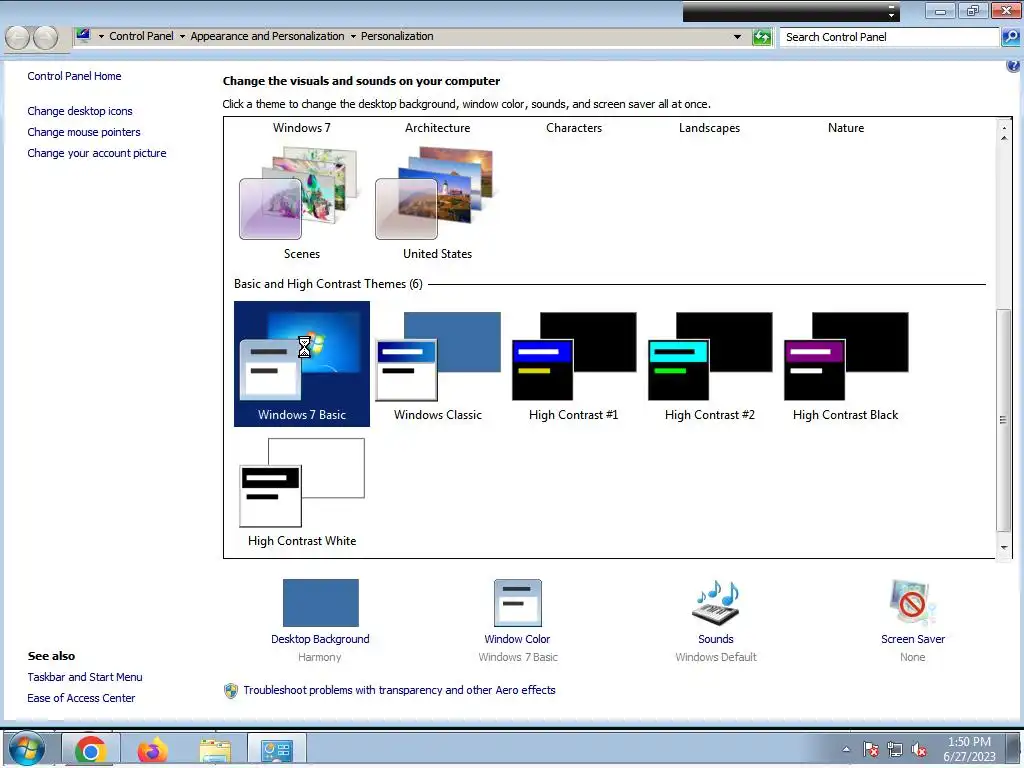
Task: Click the Nature theme label
Action: tap(846, 128)
